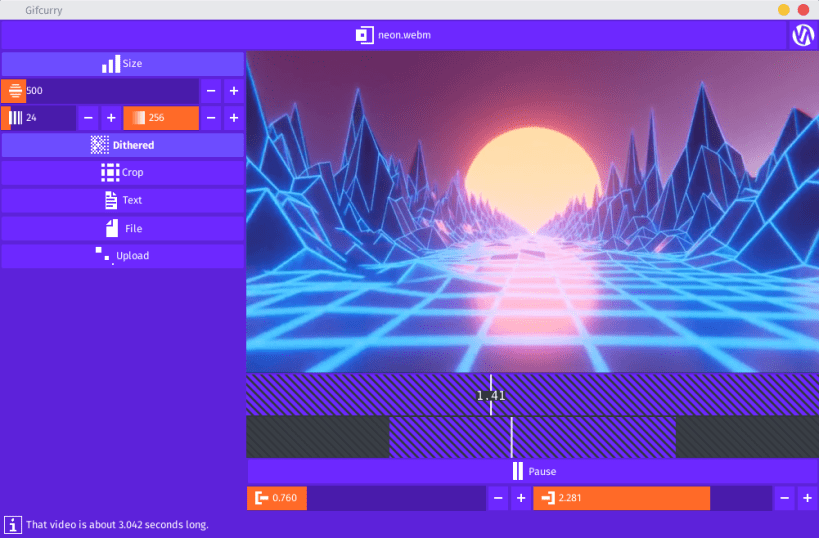Click the Text document icon
The width and height of the screenshot is (819, 538).
pos(111,200)
